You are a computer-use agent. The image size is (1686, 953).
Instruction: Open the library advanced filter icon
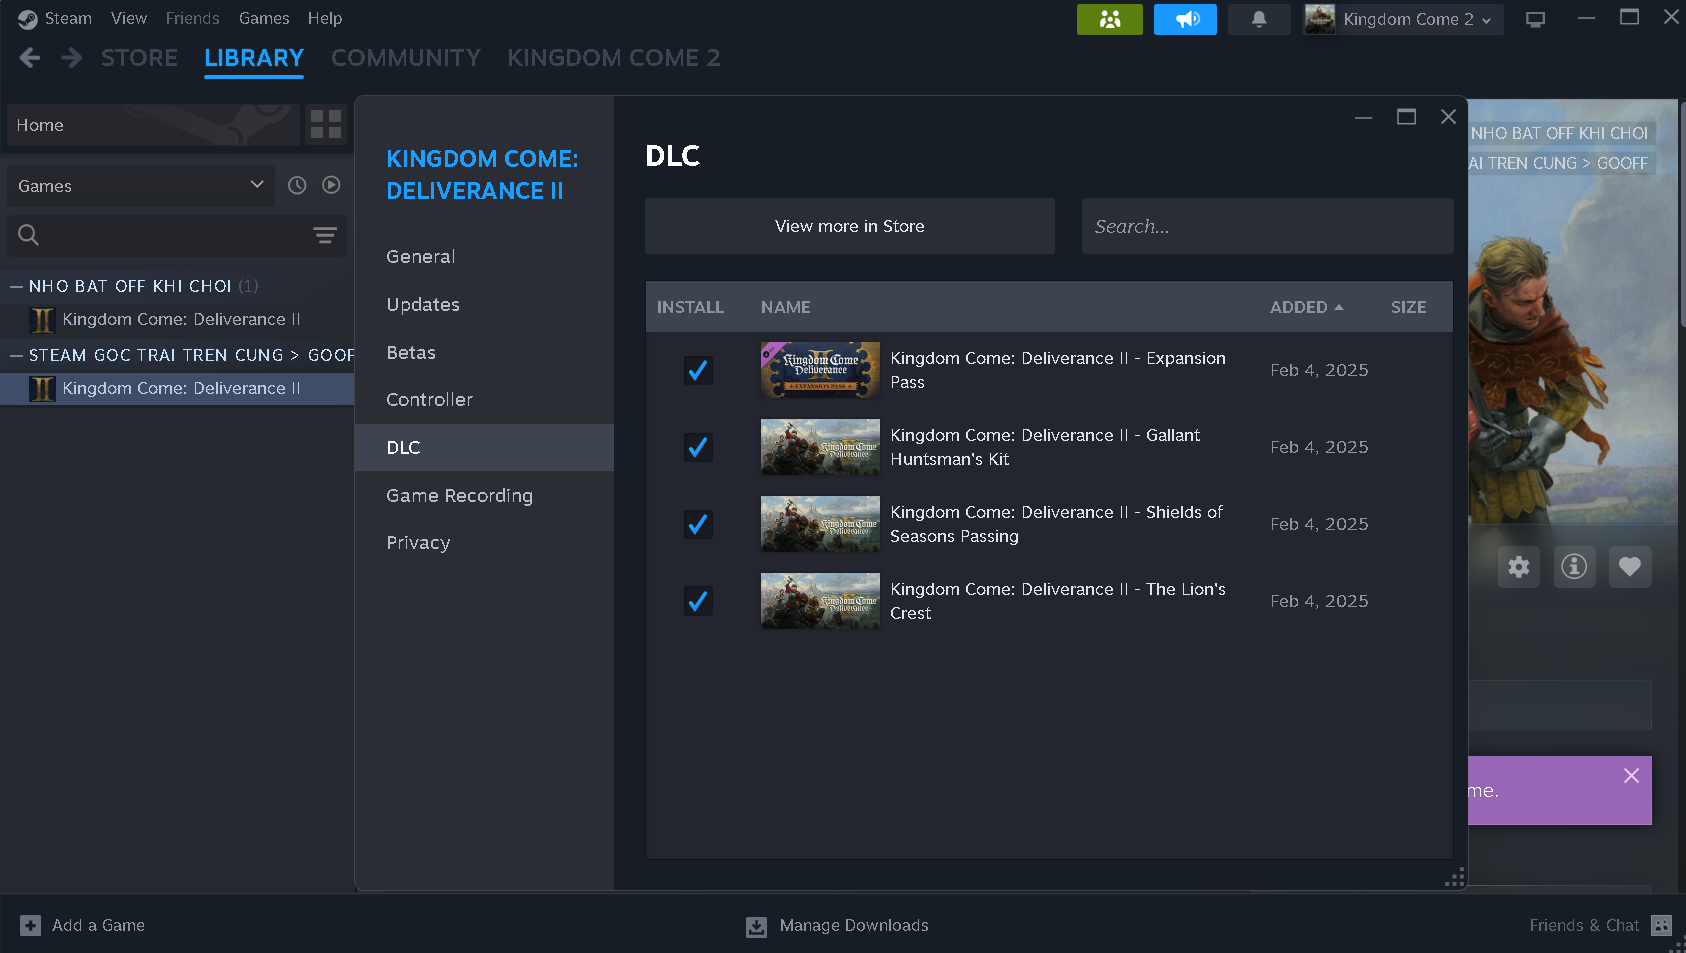[325, 235]
